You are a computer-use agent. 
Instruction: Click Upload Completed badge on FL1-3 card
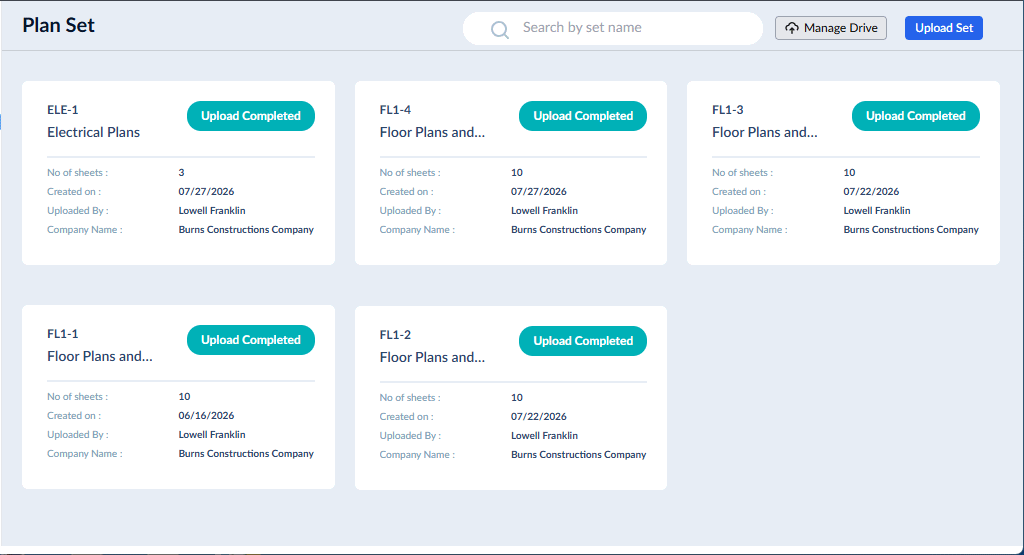(916, 116)
